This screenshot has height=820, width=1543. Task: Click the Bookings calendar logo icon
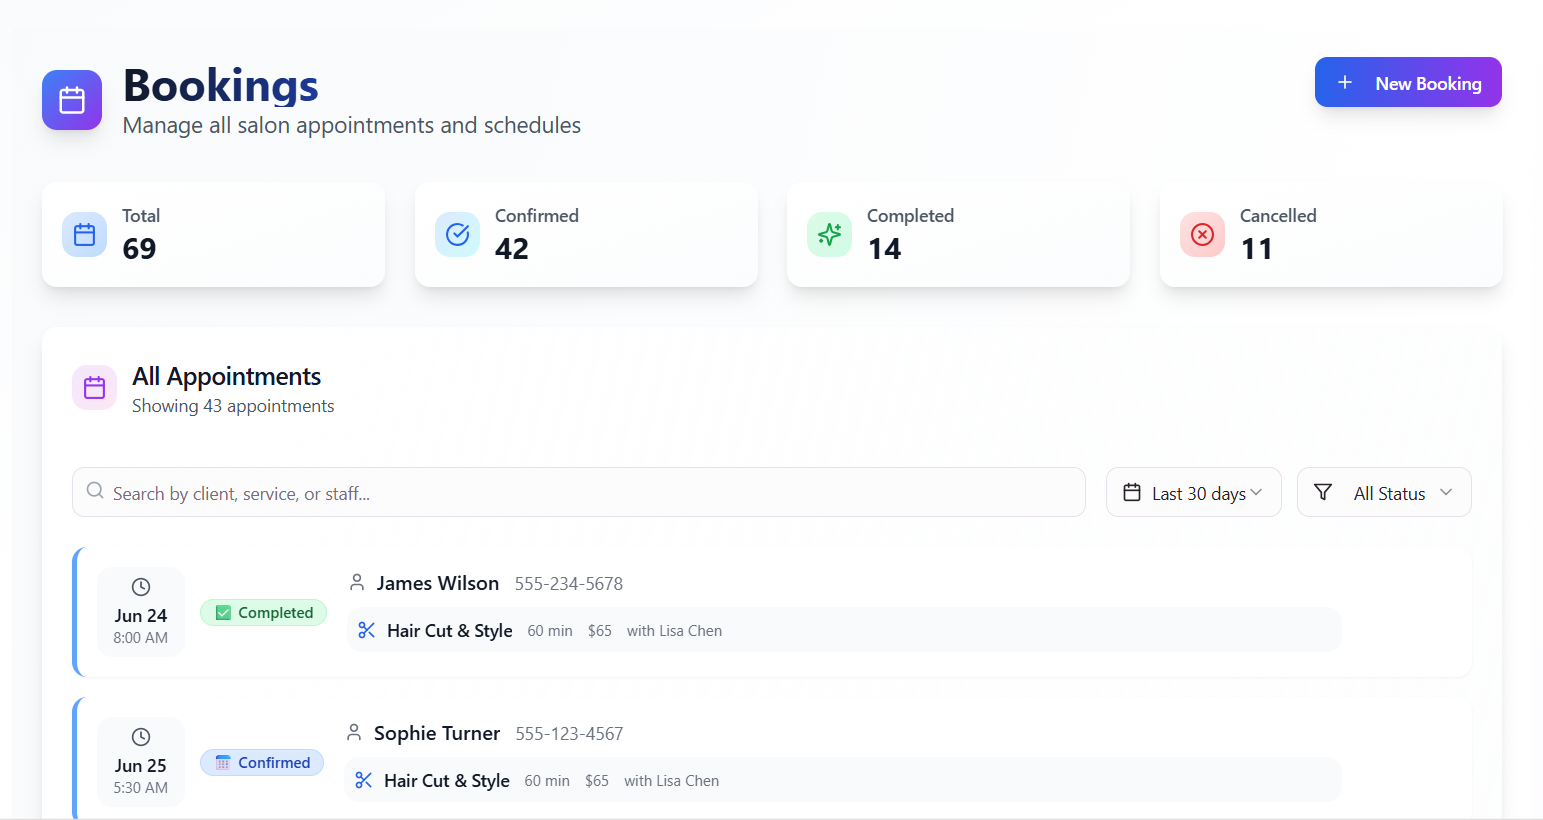(72, 100)
